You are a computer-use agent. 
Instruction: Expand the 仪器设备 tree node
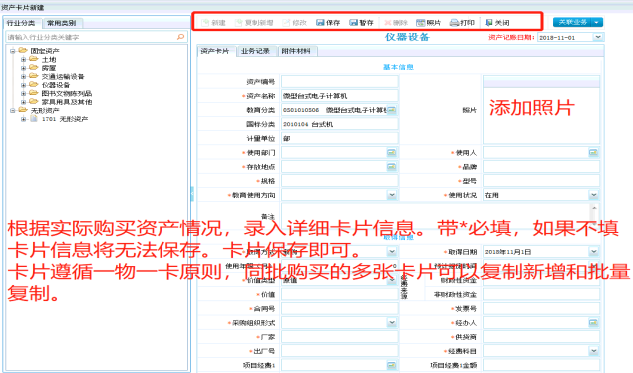click(23, 85)
